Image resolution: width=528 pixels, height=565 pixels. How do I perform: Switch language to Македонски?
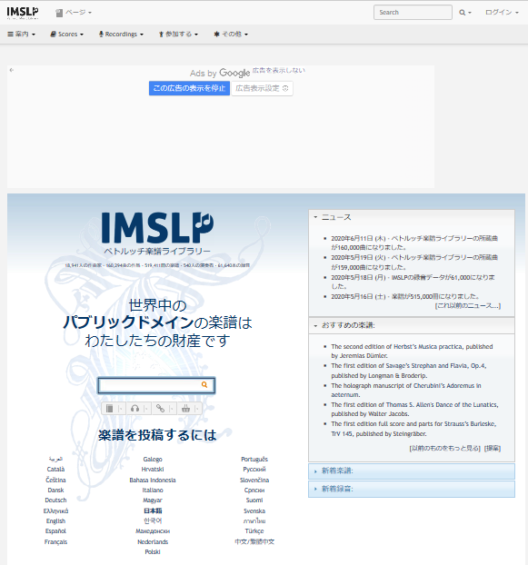[x=152, y=531]
